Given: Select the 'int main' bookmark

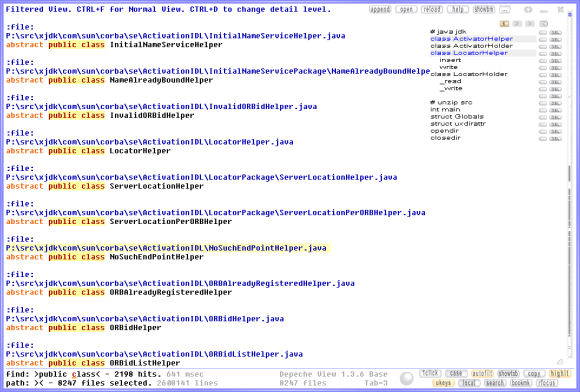Looking at the screenshot, I should coord(445,109).
